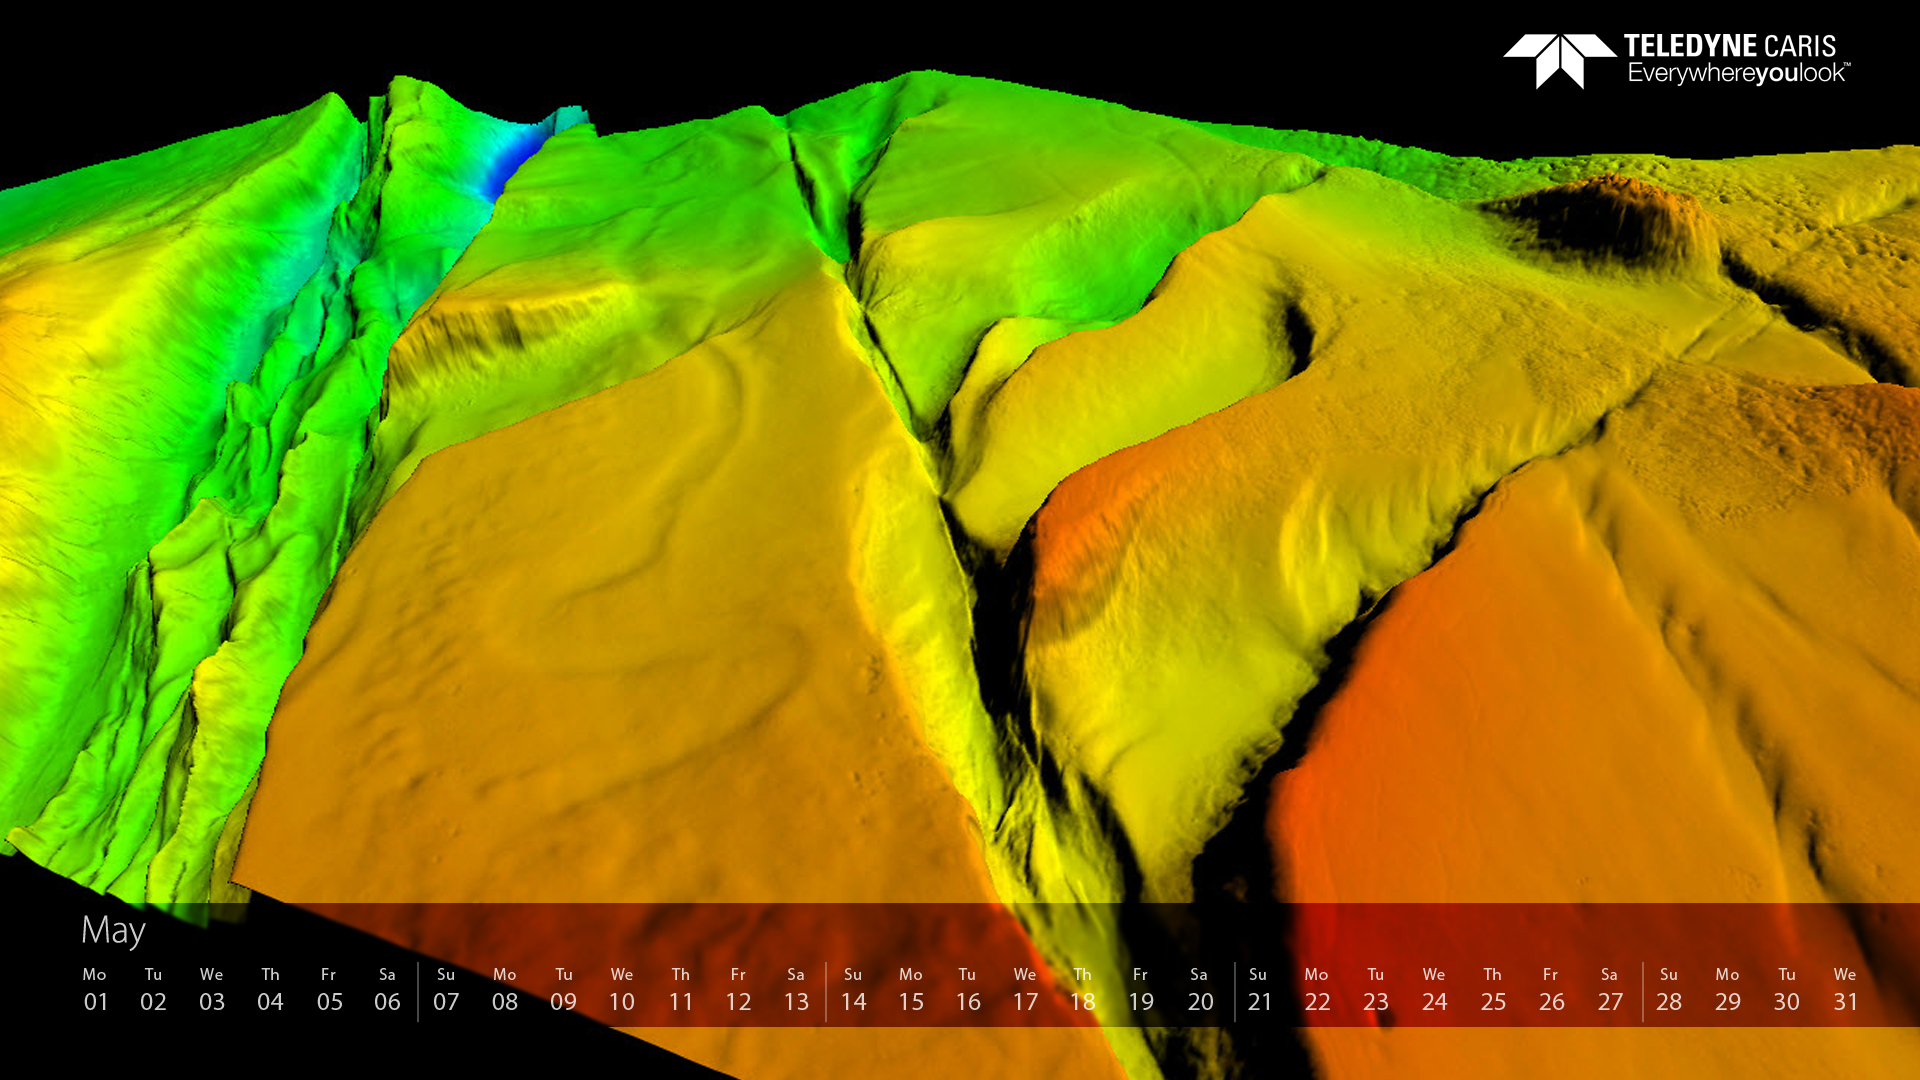Screen dimensions: 1920x1080
Task: Select Wednesday 03 in the calendar
Action: pyautogui.click(x=212, y=989)
